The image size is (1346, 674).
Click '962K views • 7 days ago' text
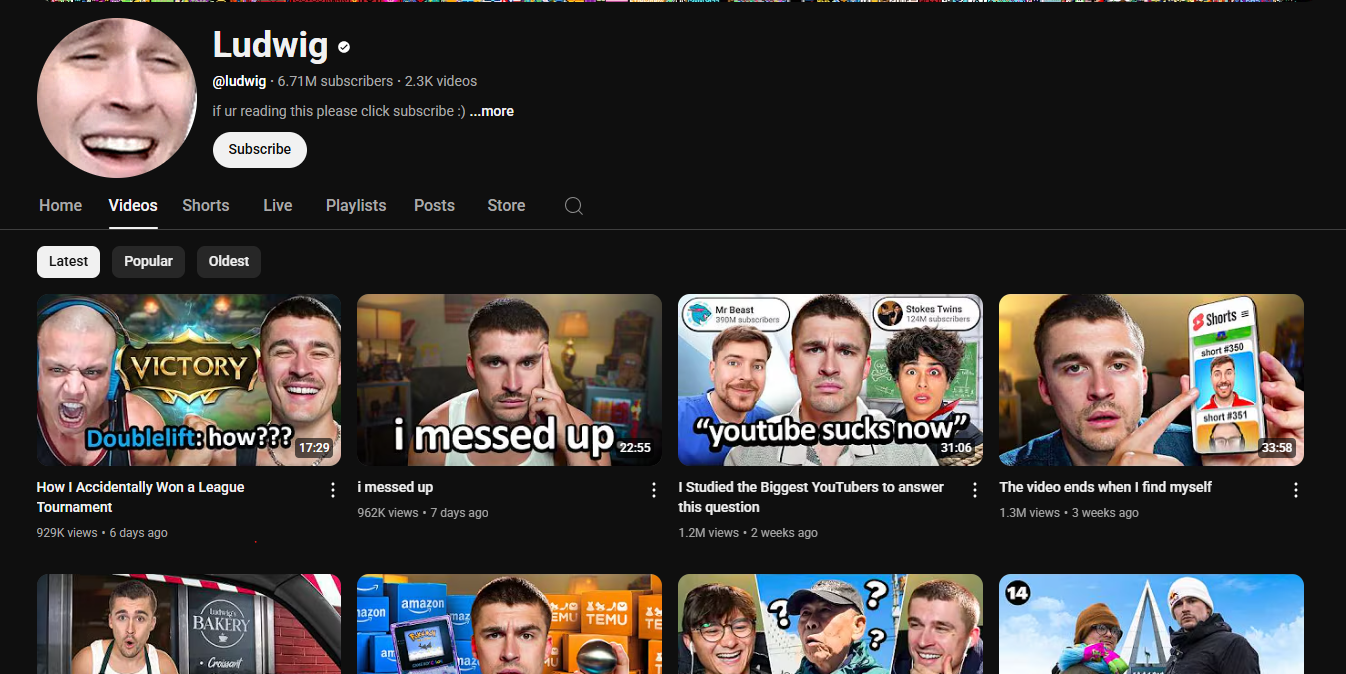(x=423, y=513)
